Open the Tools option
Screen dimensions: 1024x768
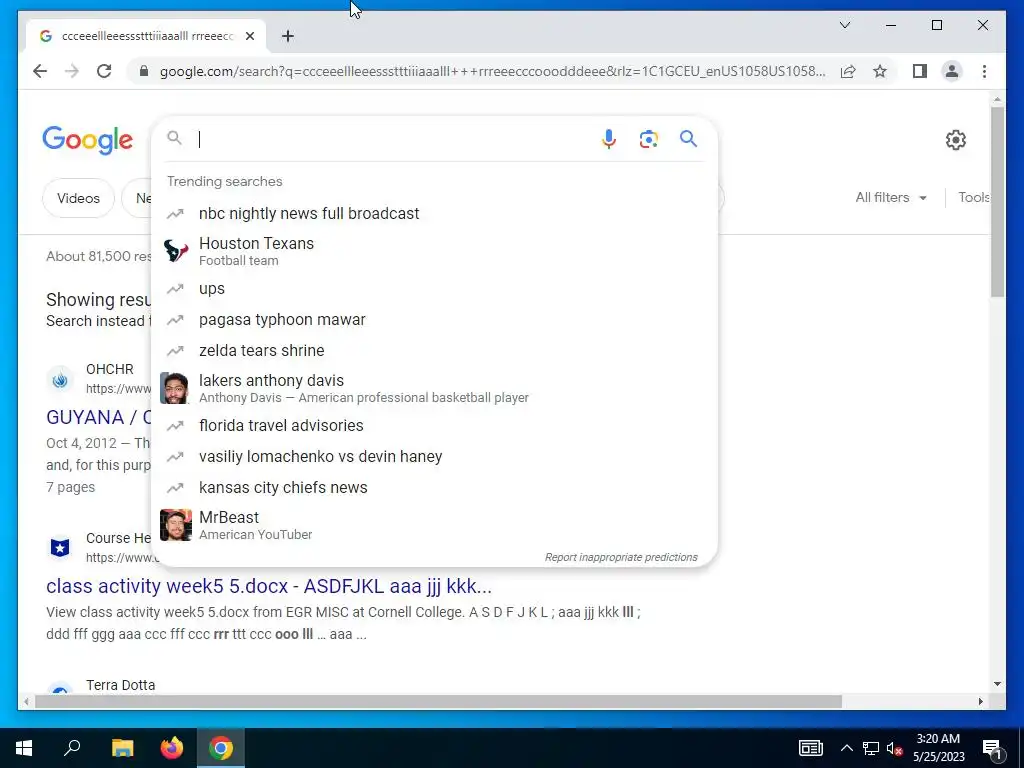(974, 197)
